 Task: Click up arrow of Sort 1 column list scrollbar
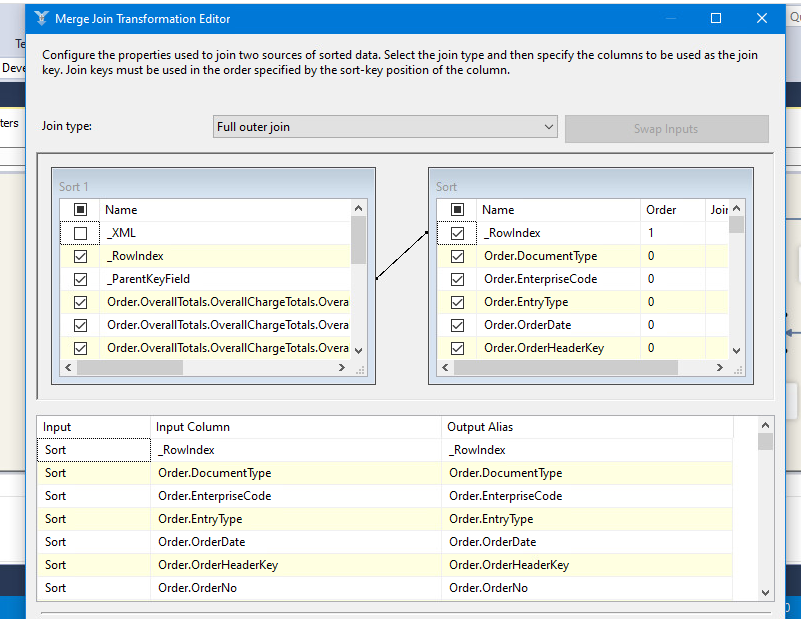tap(358, 208)
